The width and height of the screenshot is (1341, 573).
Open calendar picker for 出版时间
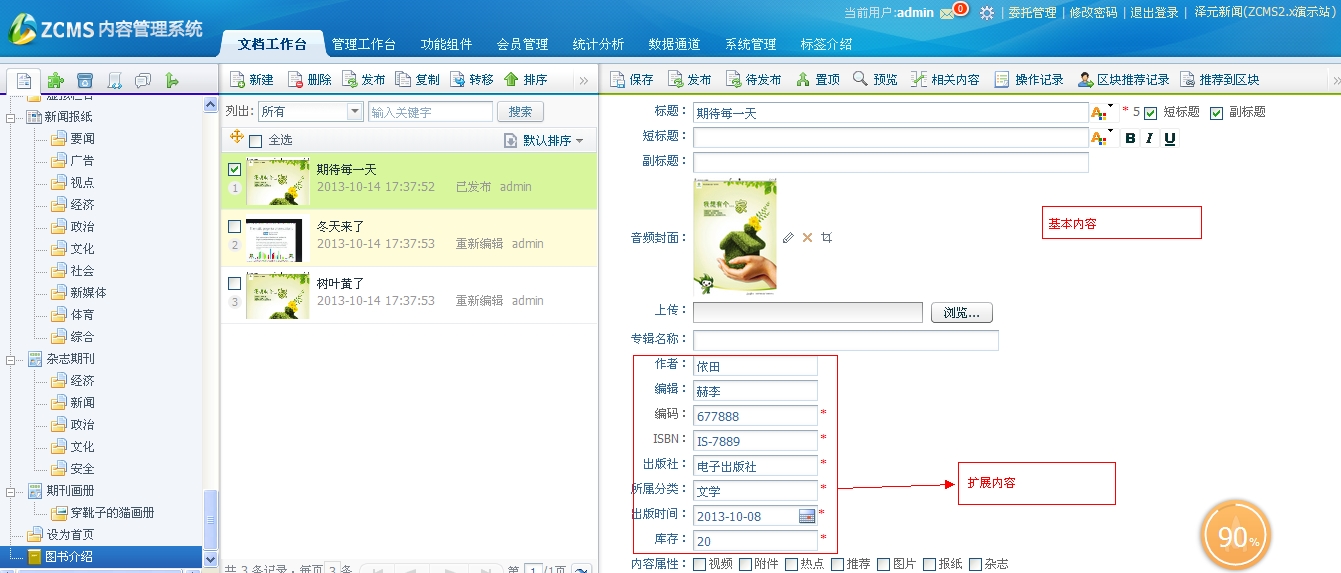tap(807, 516)
